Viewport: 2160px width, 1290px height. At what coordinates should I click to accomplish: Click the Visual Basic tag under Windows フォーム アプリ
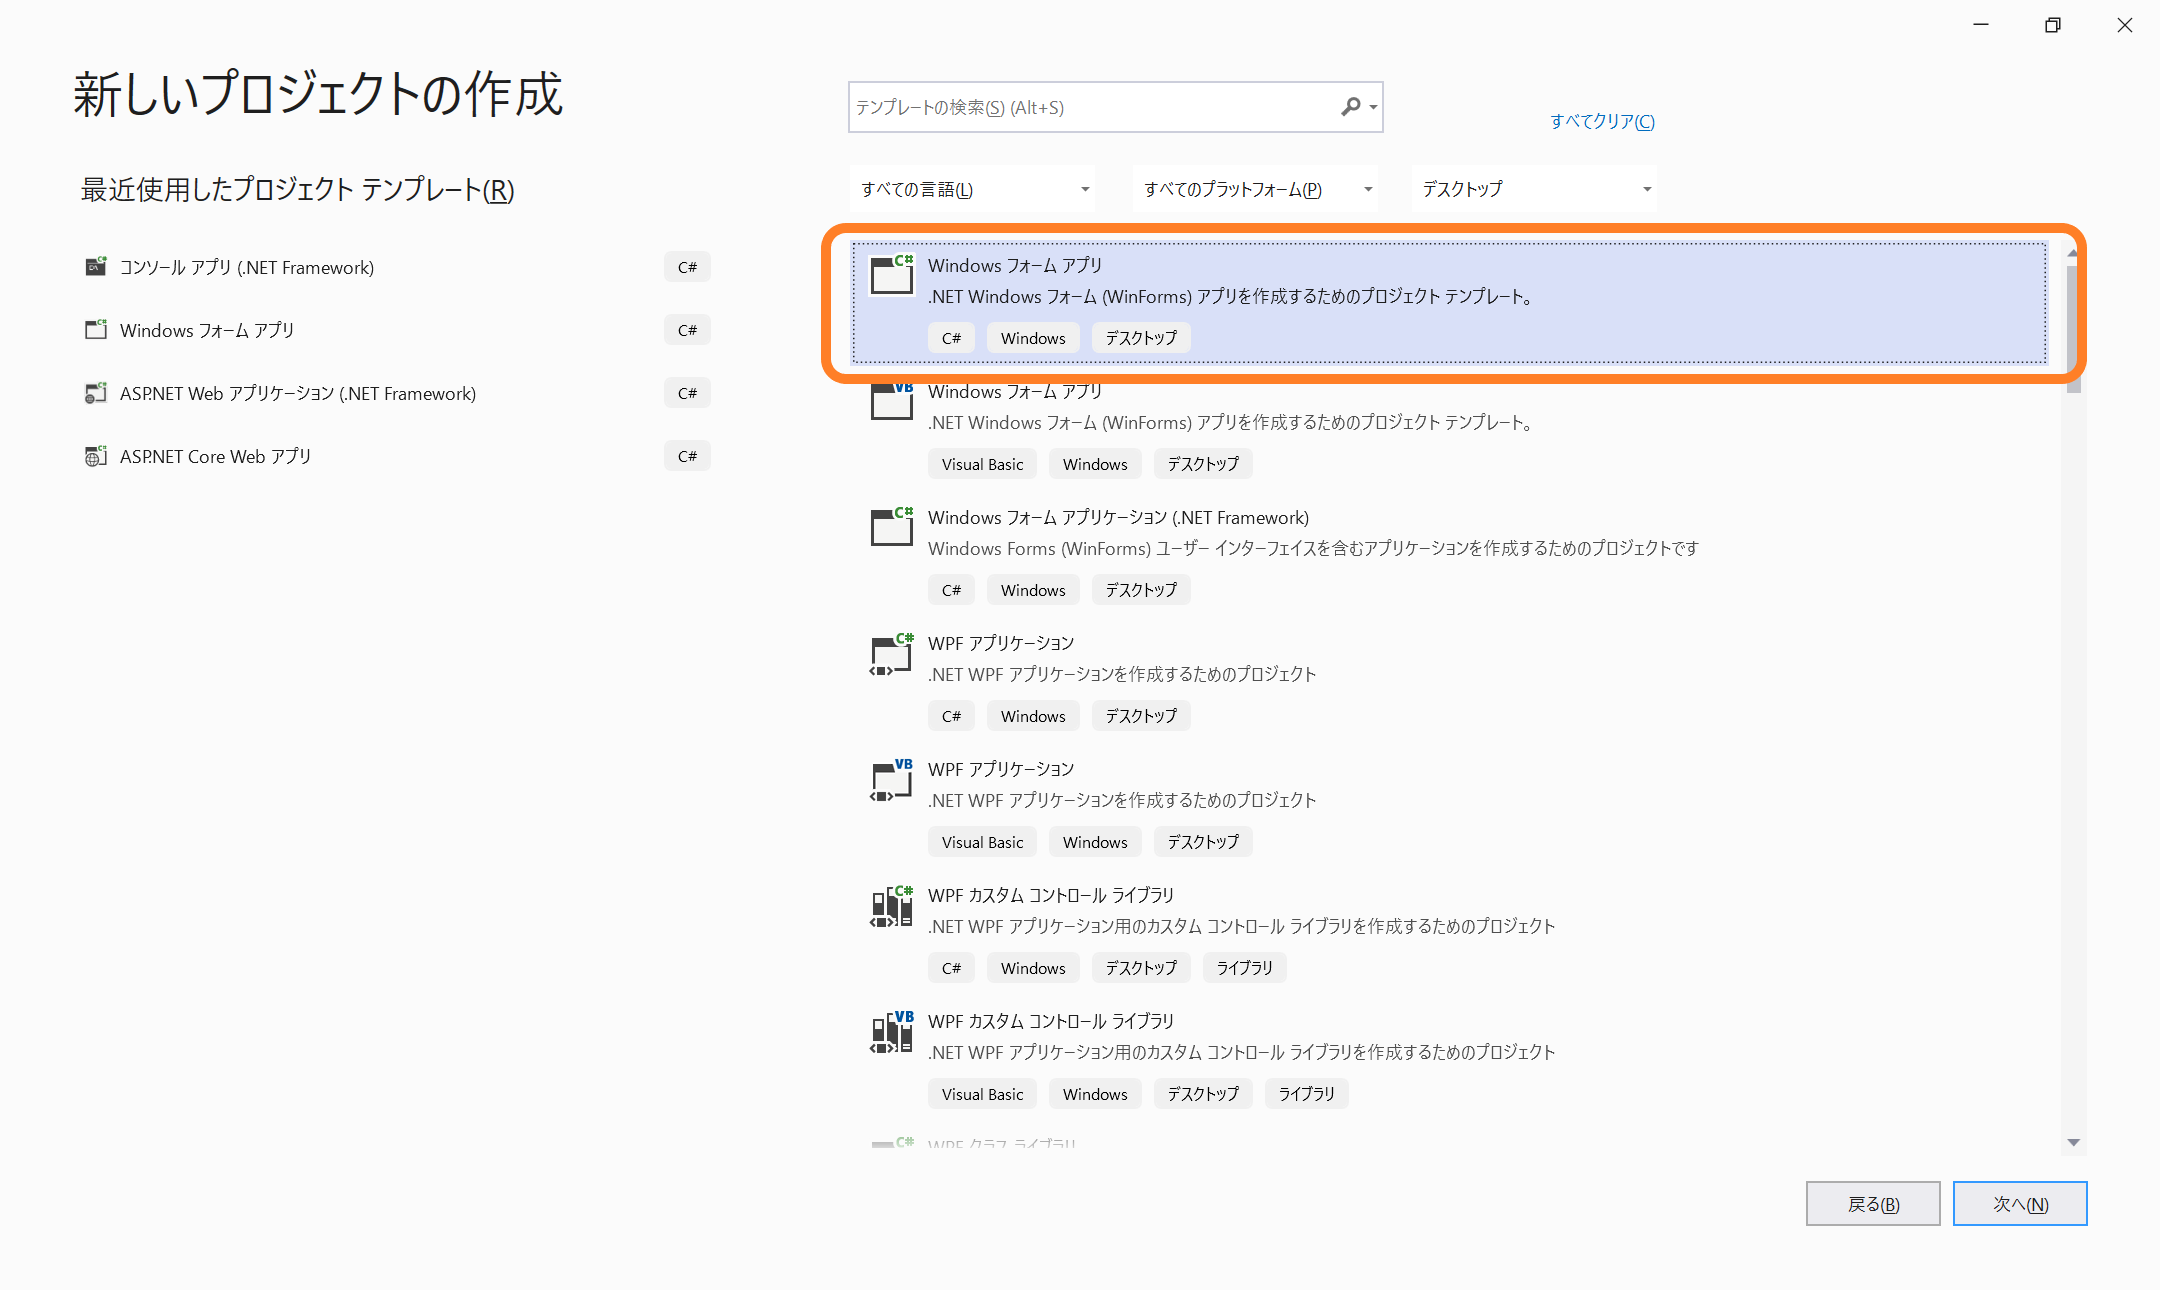[x=983, y=464]
